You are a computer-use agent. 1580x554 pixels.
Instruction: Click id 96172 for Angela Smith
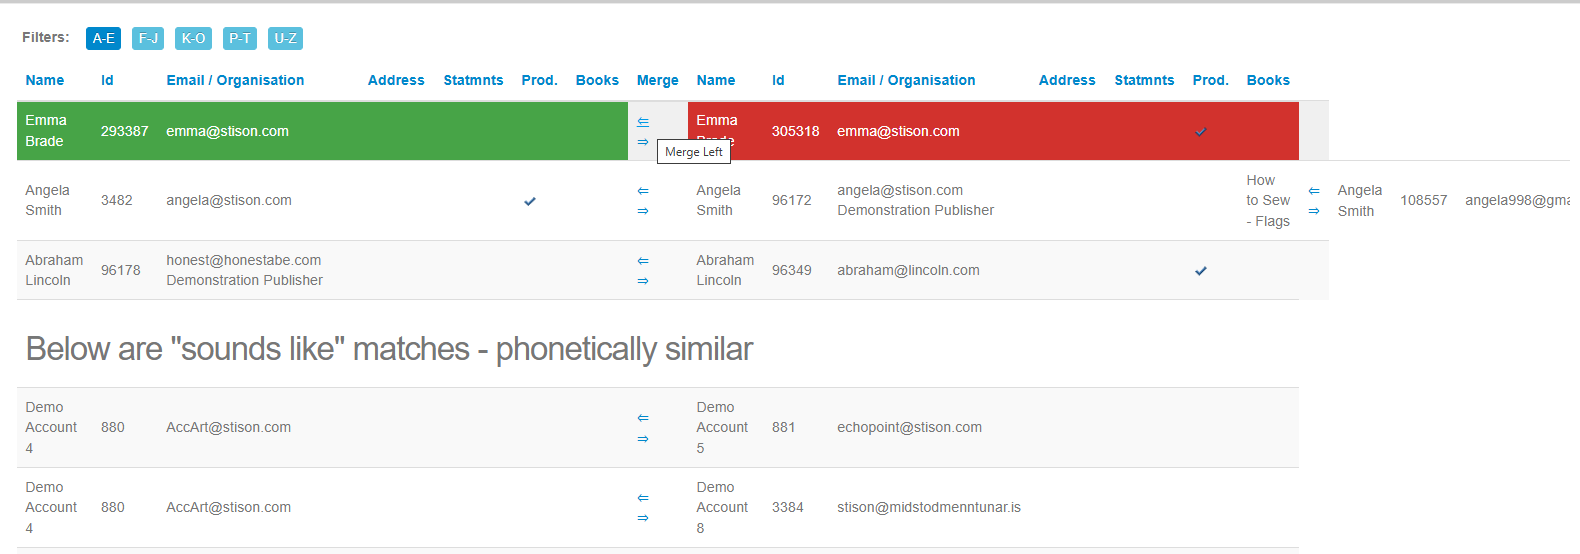(791, 200)
